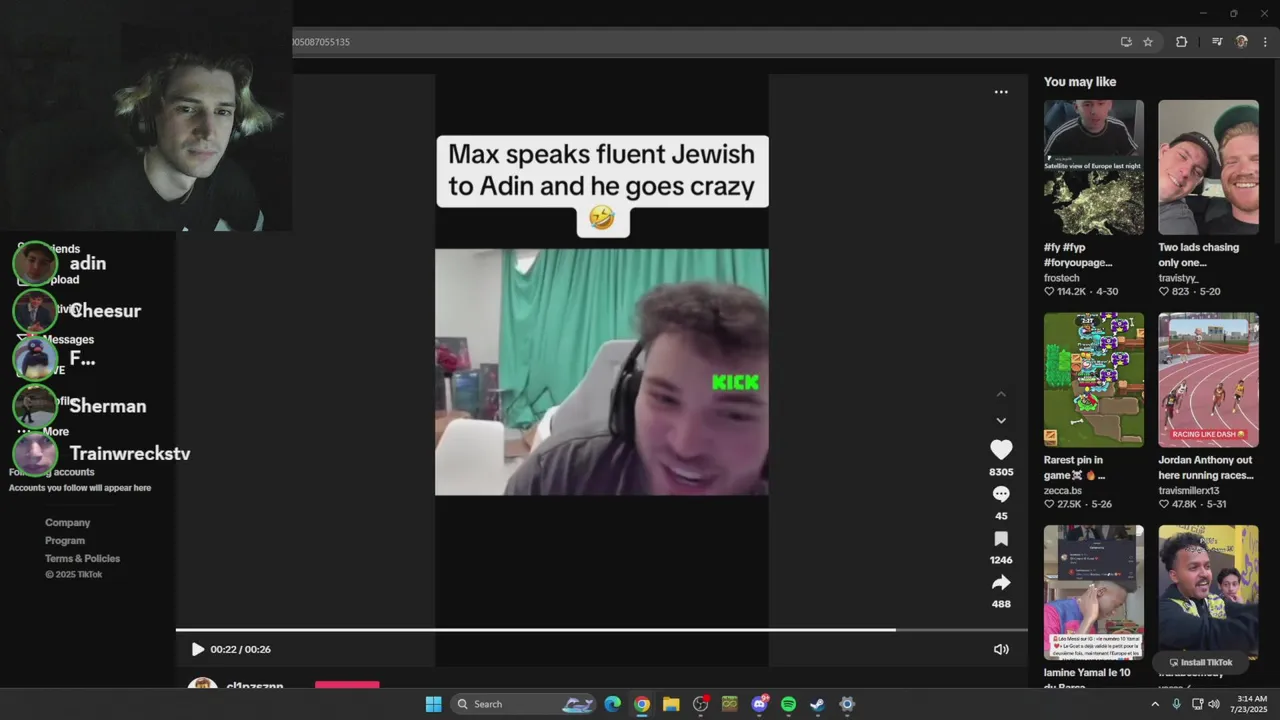Screen dimensions: 1280x720
Task: Click the taskbar Search box
Action: (x=523, y=704)
